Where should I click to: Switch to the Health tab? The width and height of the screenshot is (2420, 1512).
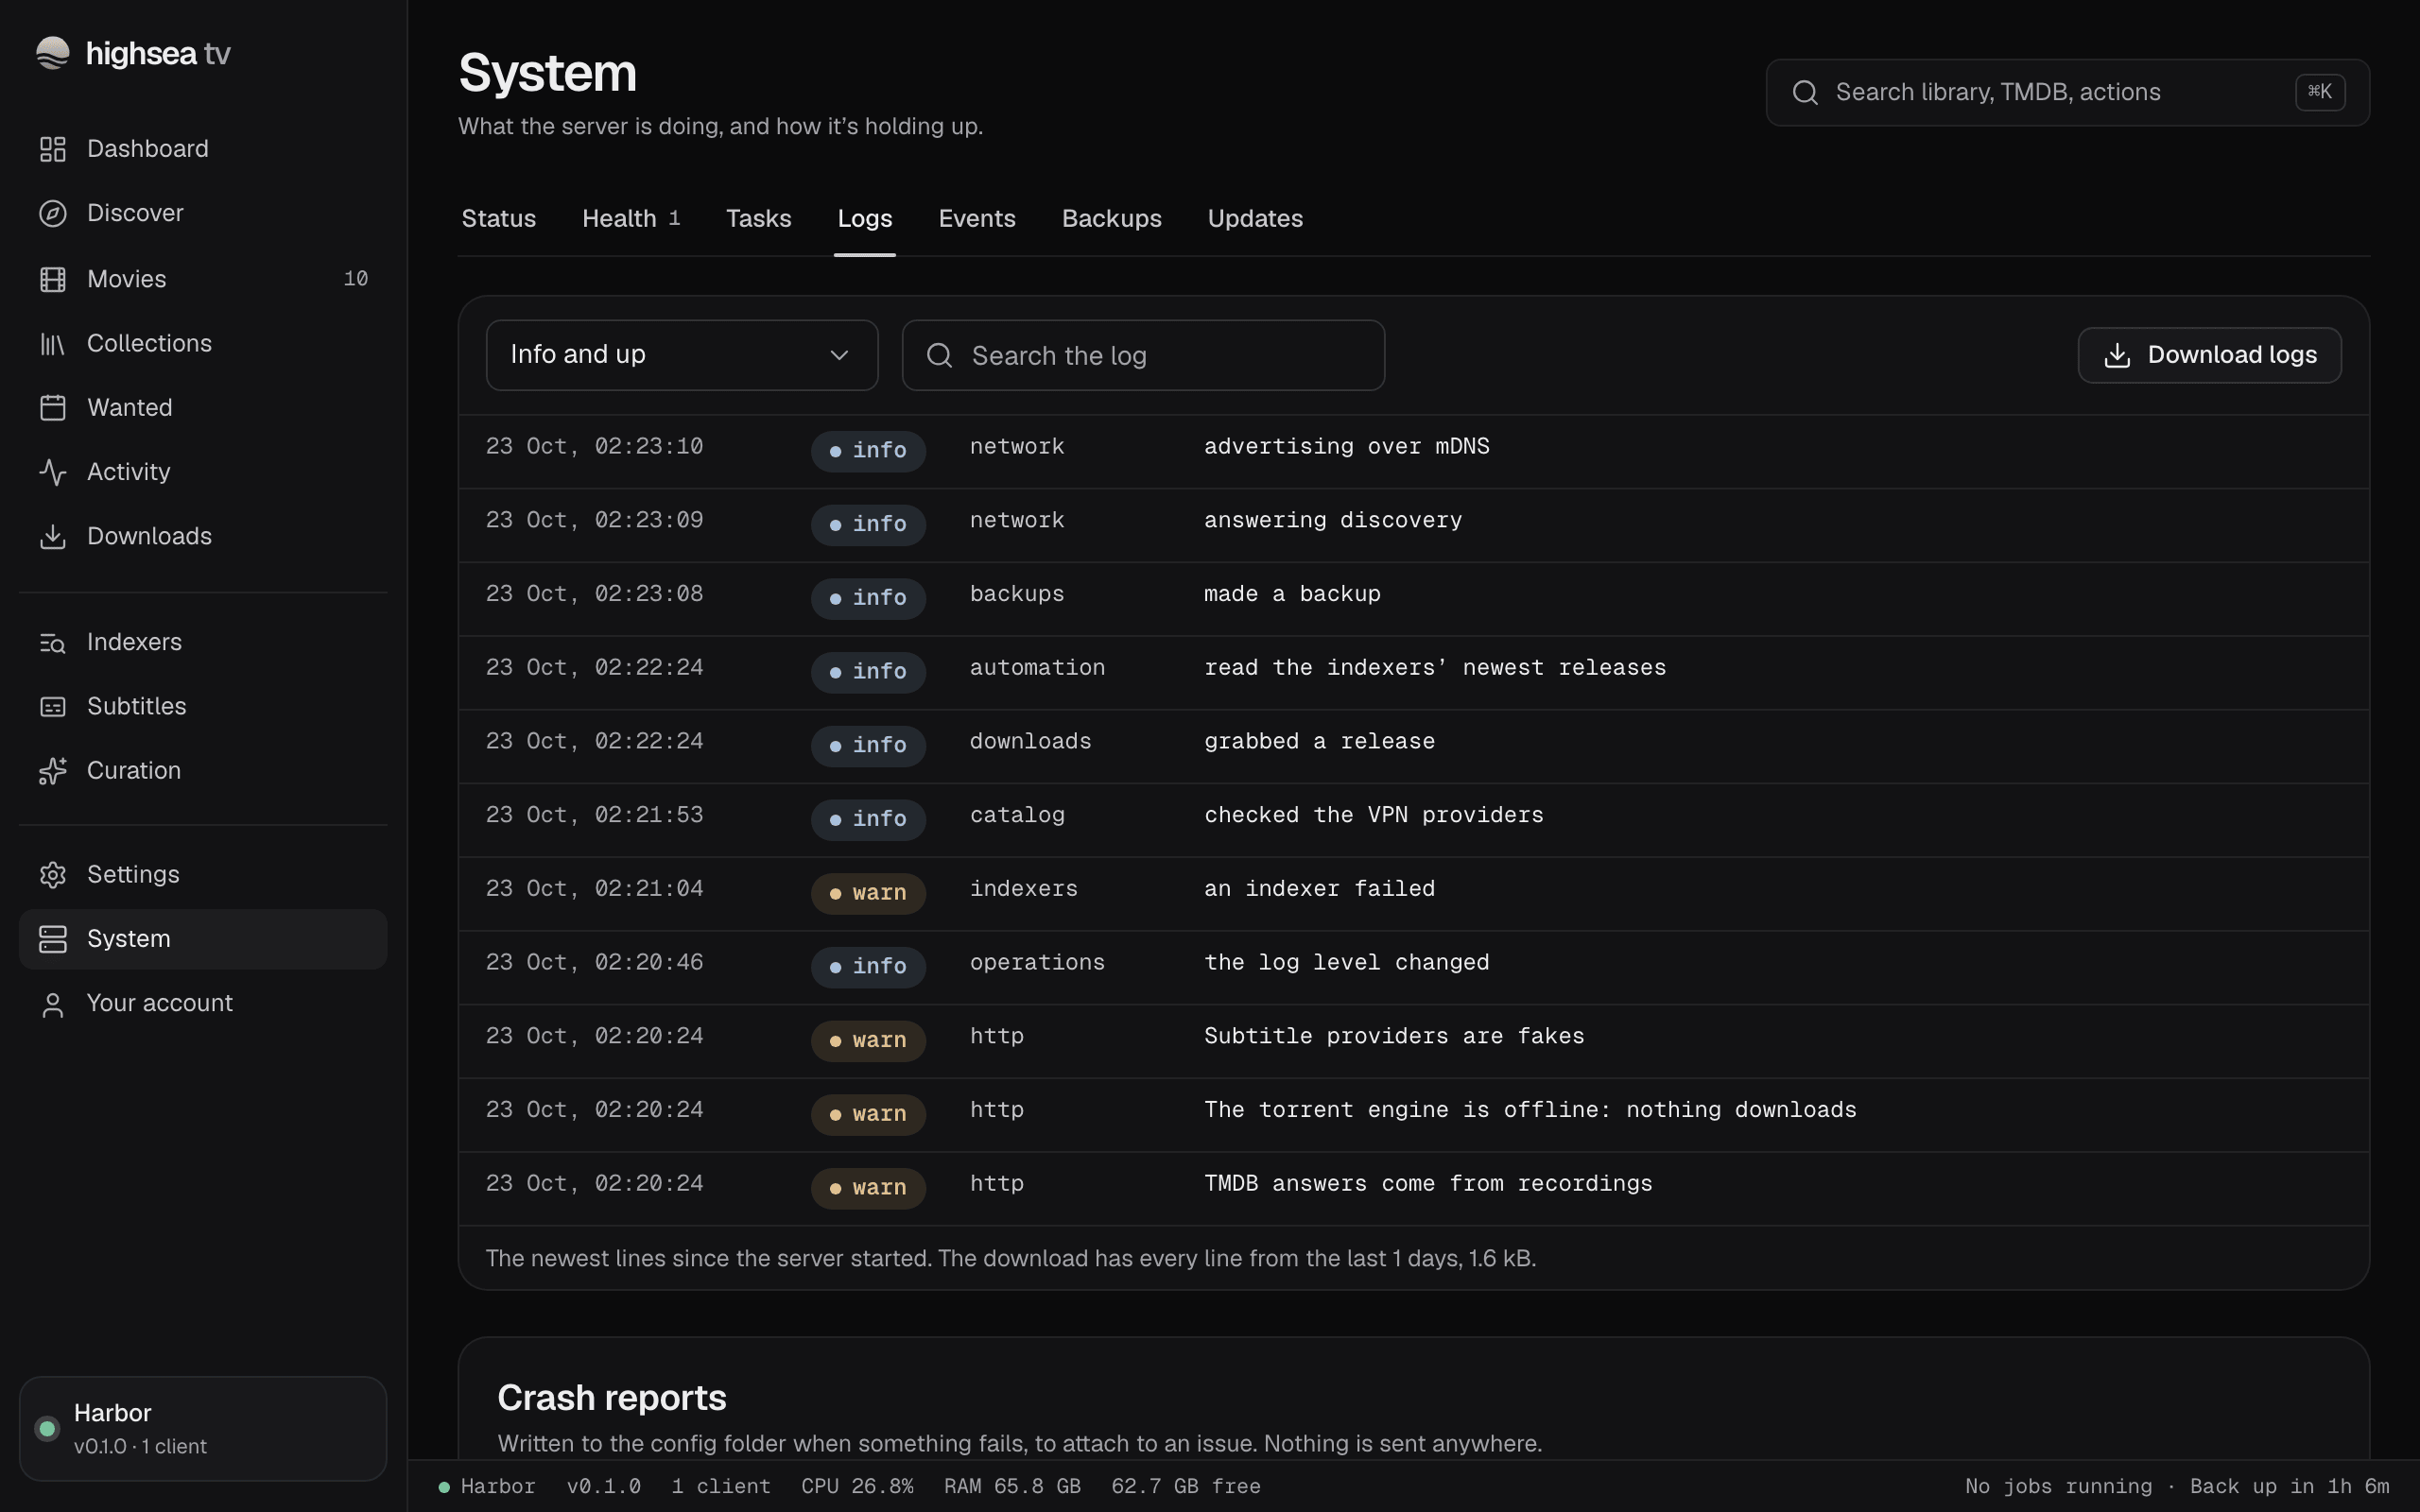point(631,218)
